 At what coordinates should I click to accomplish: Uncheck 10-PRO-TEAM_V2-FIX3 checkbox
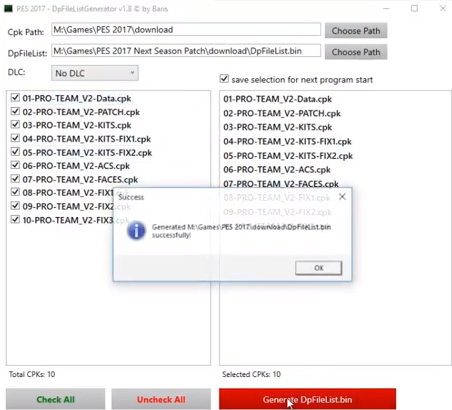[x=15, y=220]
